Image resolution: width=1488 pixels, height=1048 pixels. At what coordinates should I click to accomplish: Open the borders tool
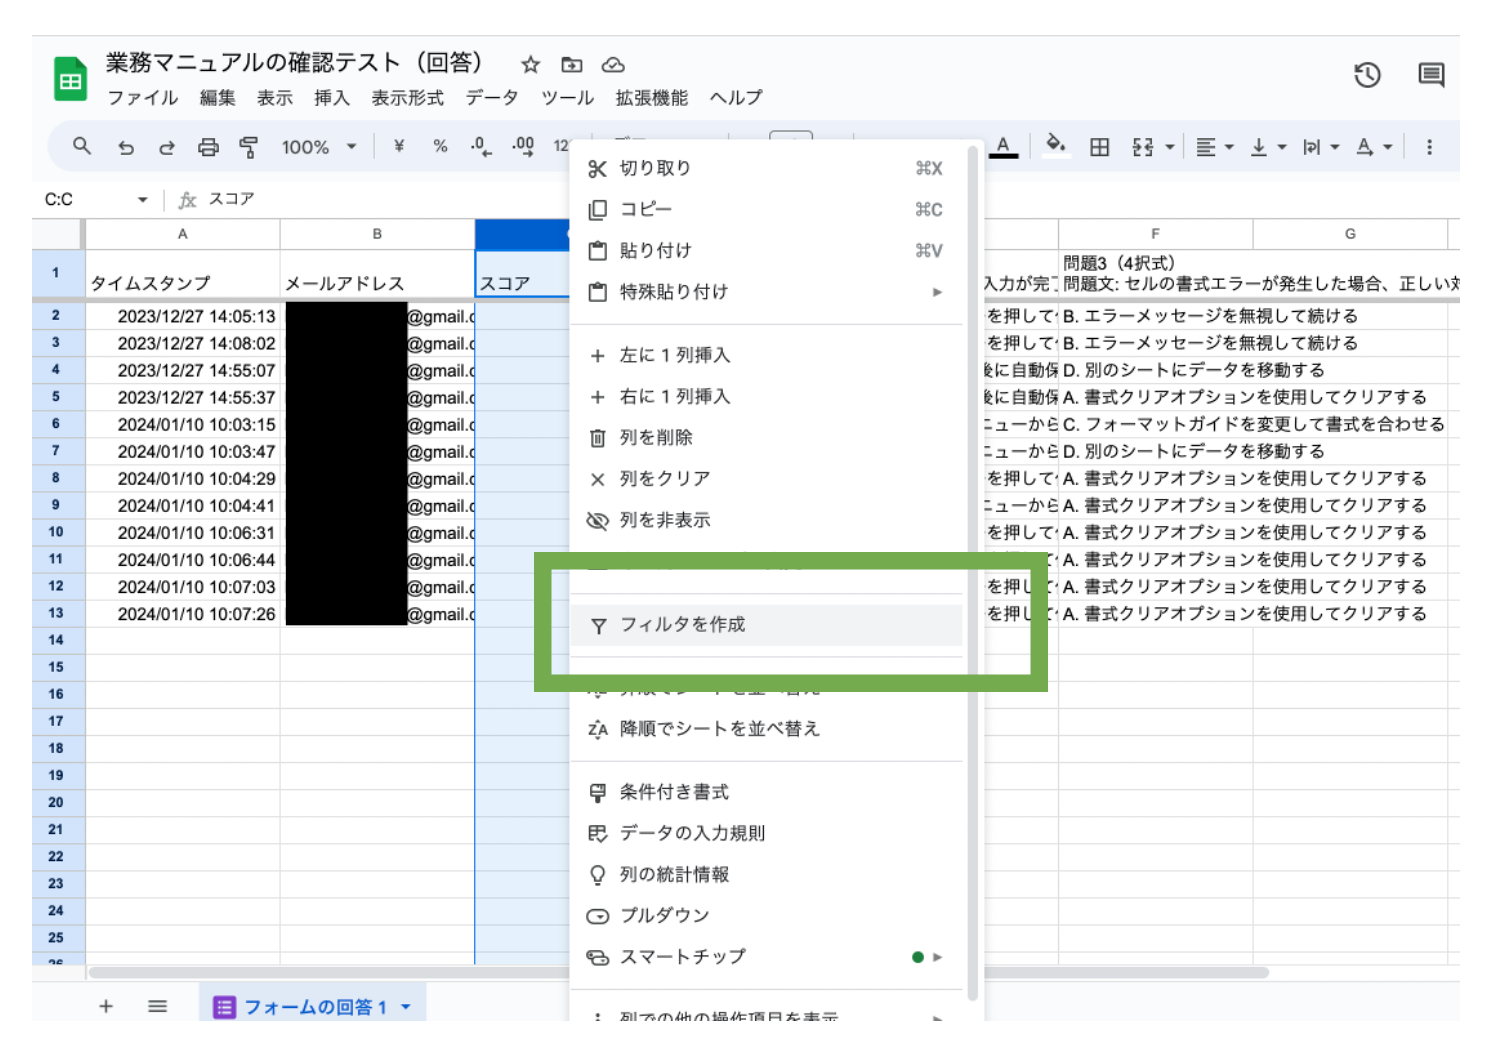pos(1099,147)
